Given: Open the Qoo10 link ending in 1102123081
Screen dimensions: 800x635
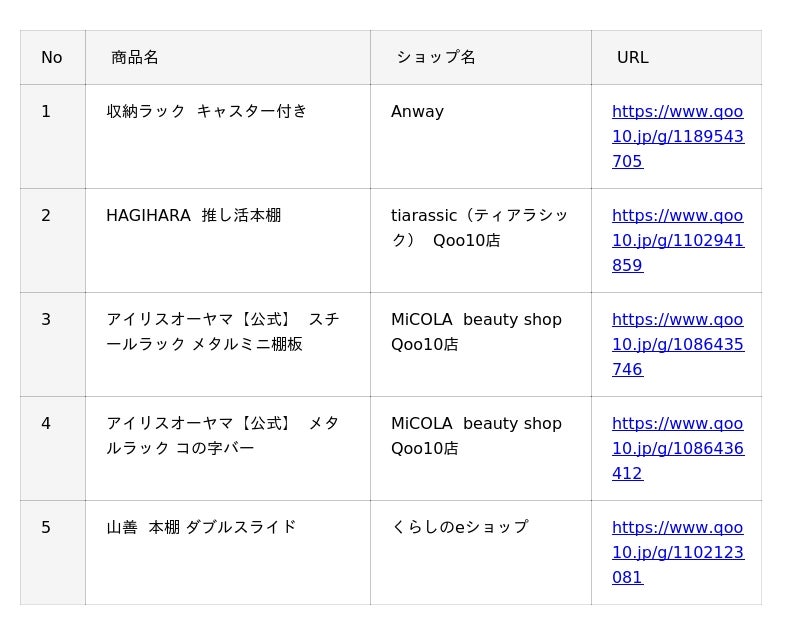Looking at the screenshot, I should [x=678, y=552].
